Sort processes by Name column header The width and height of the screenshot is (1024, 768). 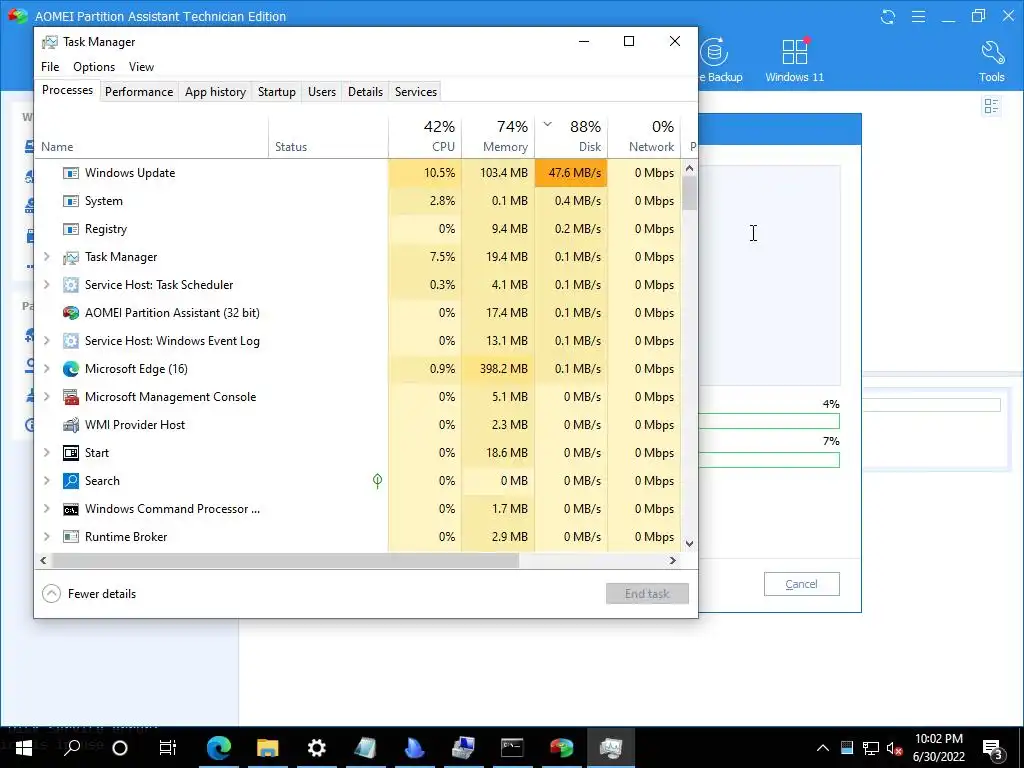click(152, 136)
